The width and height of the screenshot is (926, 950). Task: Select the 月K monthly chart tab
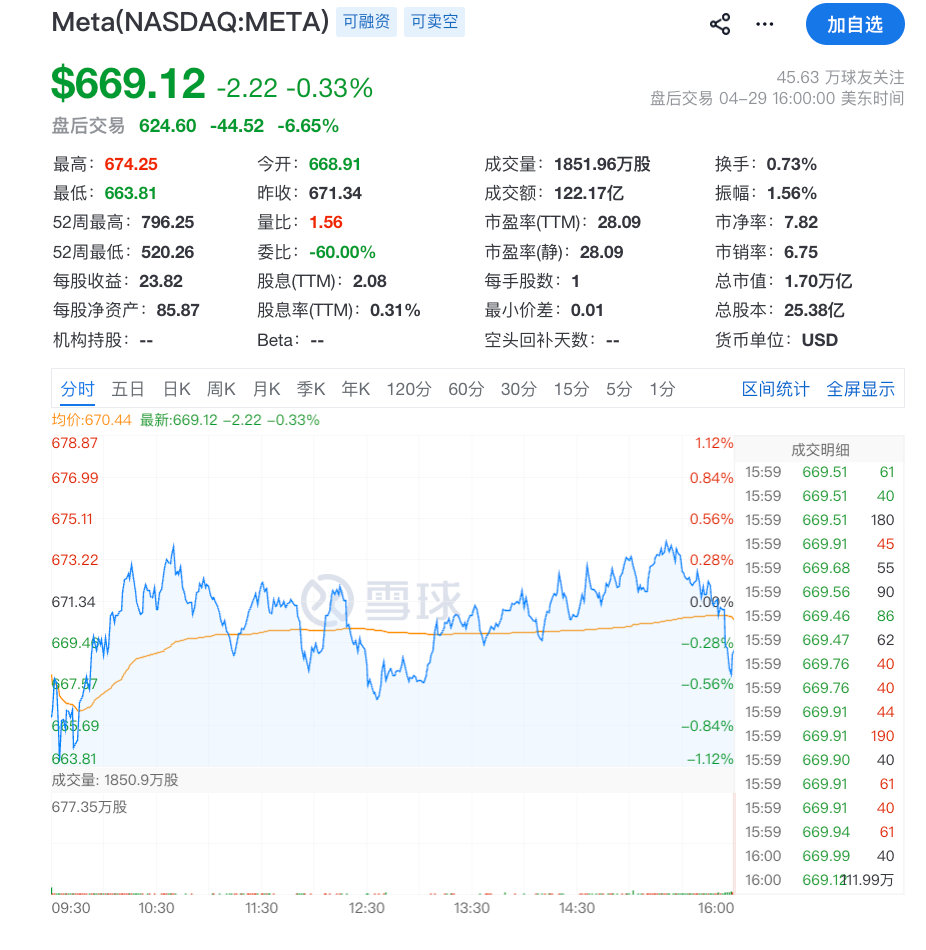tap(267, 389)
